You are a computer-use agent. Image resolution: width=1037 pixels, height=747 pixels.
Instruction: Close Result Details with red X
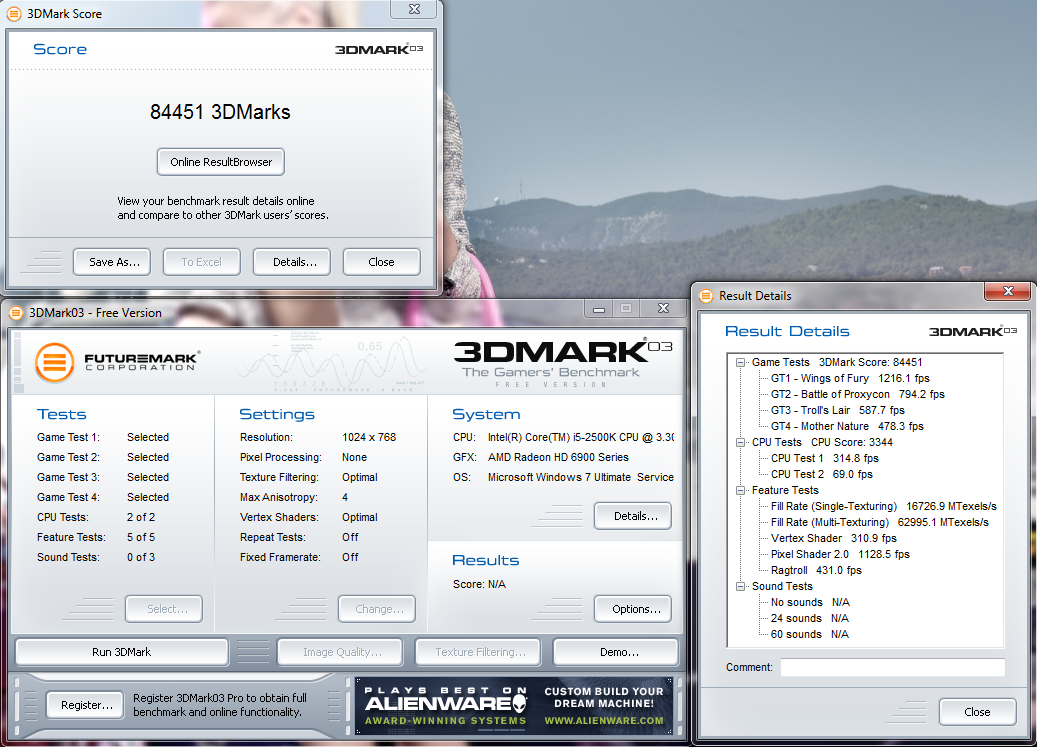(x=1008, y=292)
